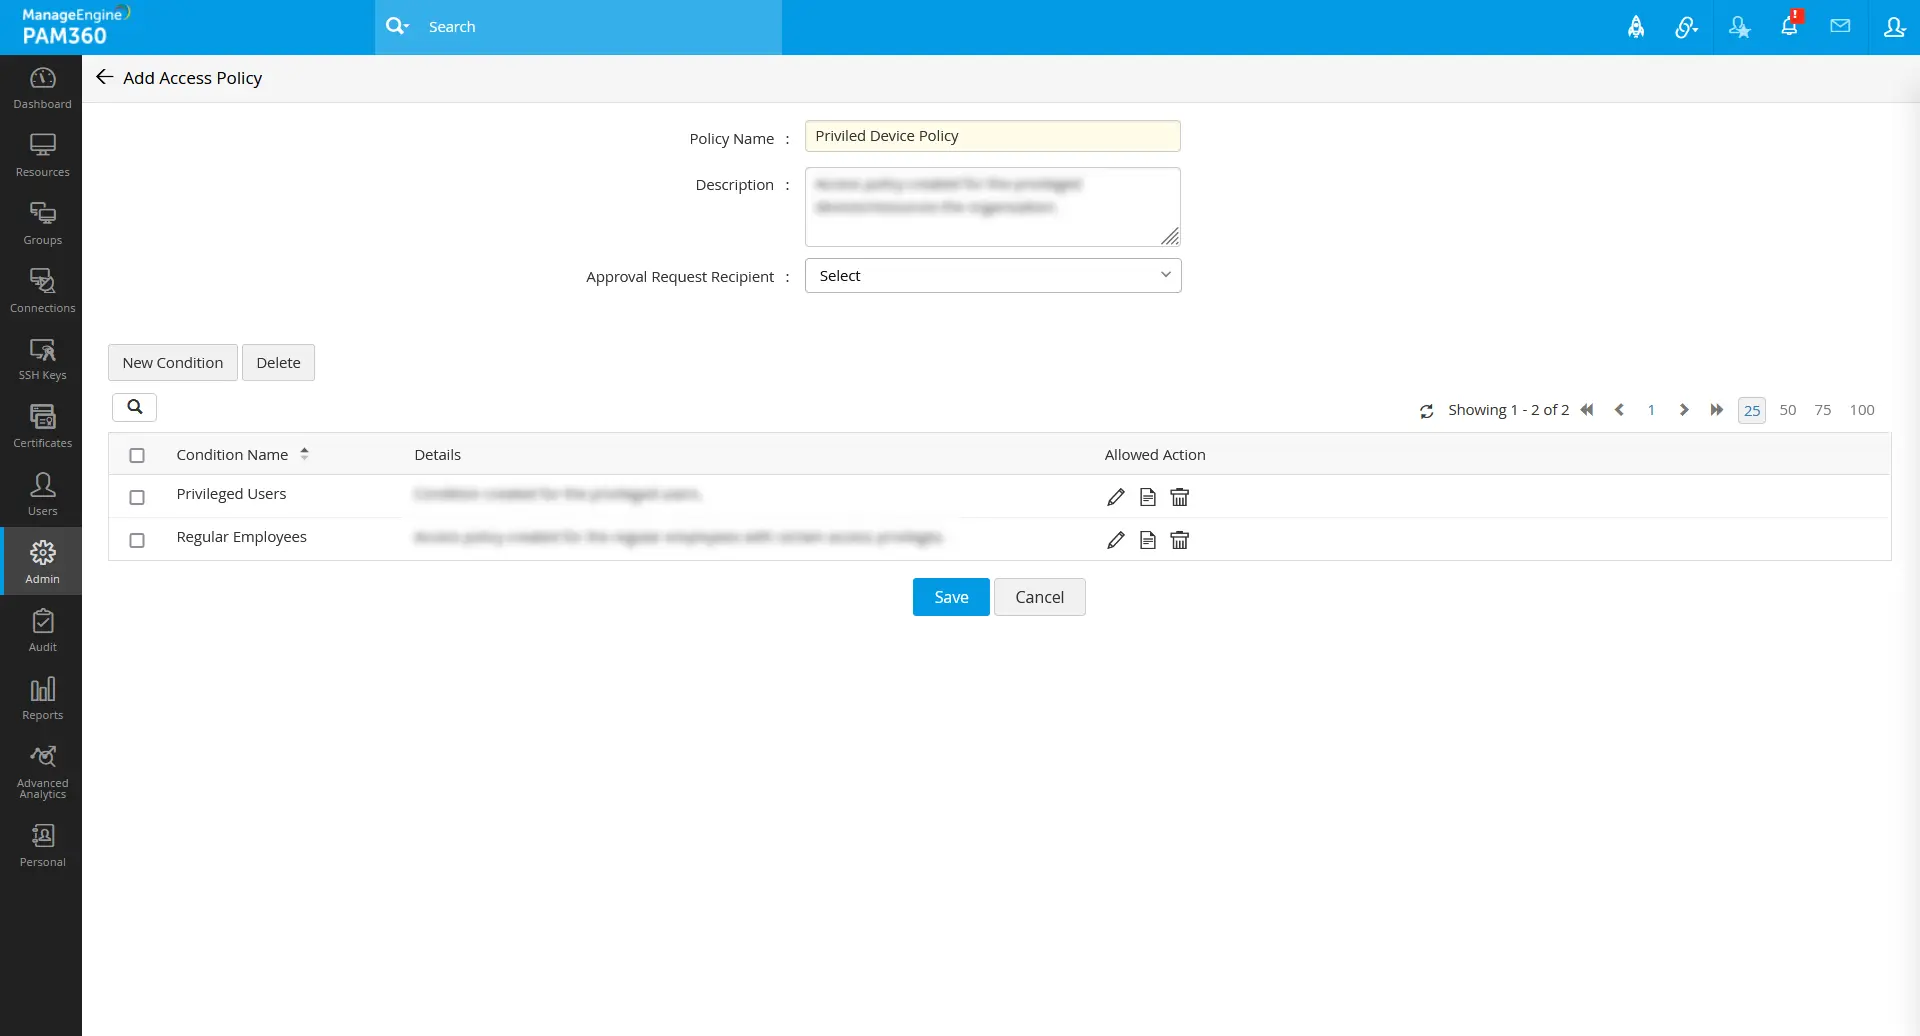Delete the Privileged Users condition via trash icon
Screen dimensions: 1920x1036
tap(1180, 497)
